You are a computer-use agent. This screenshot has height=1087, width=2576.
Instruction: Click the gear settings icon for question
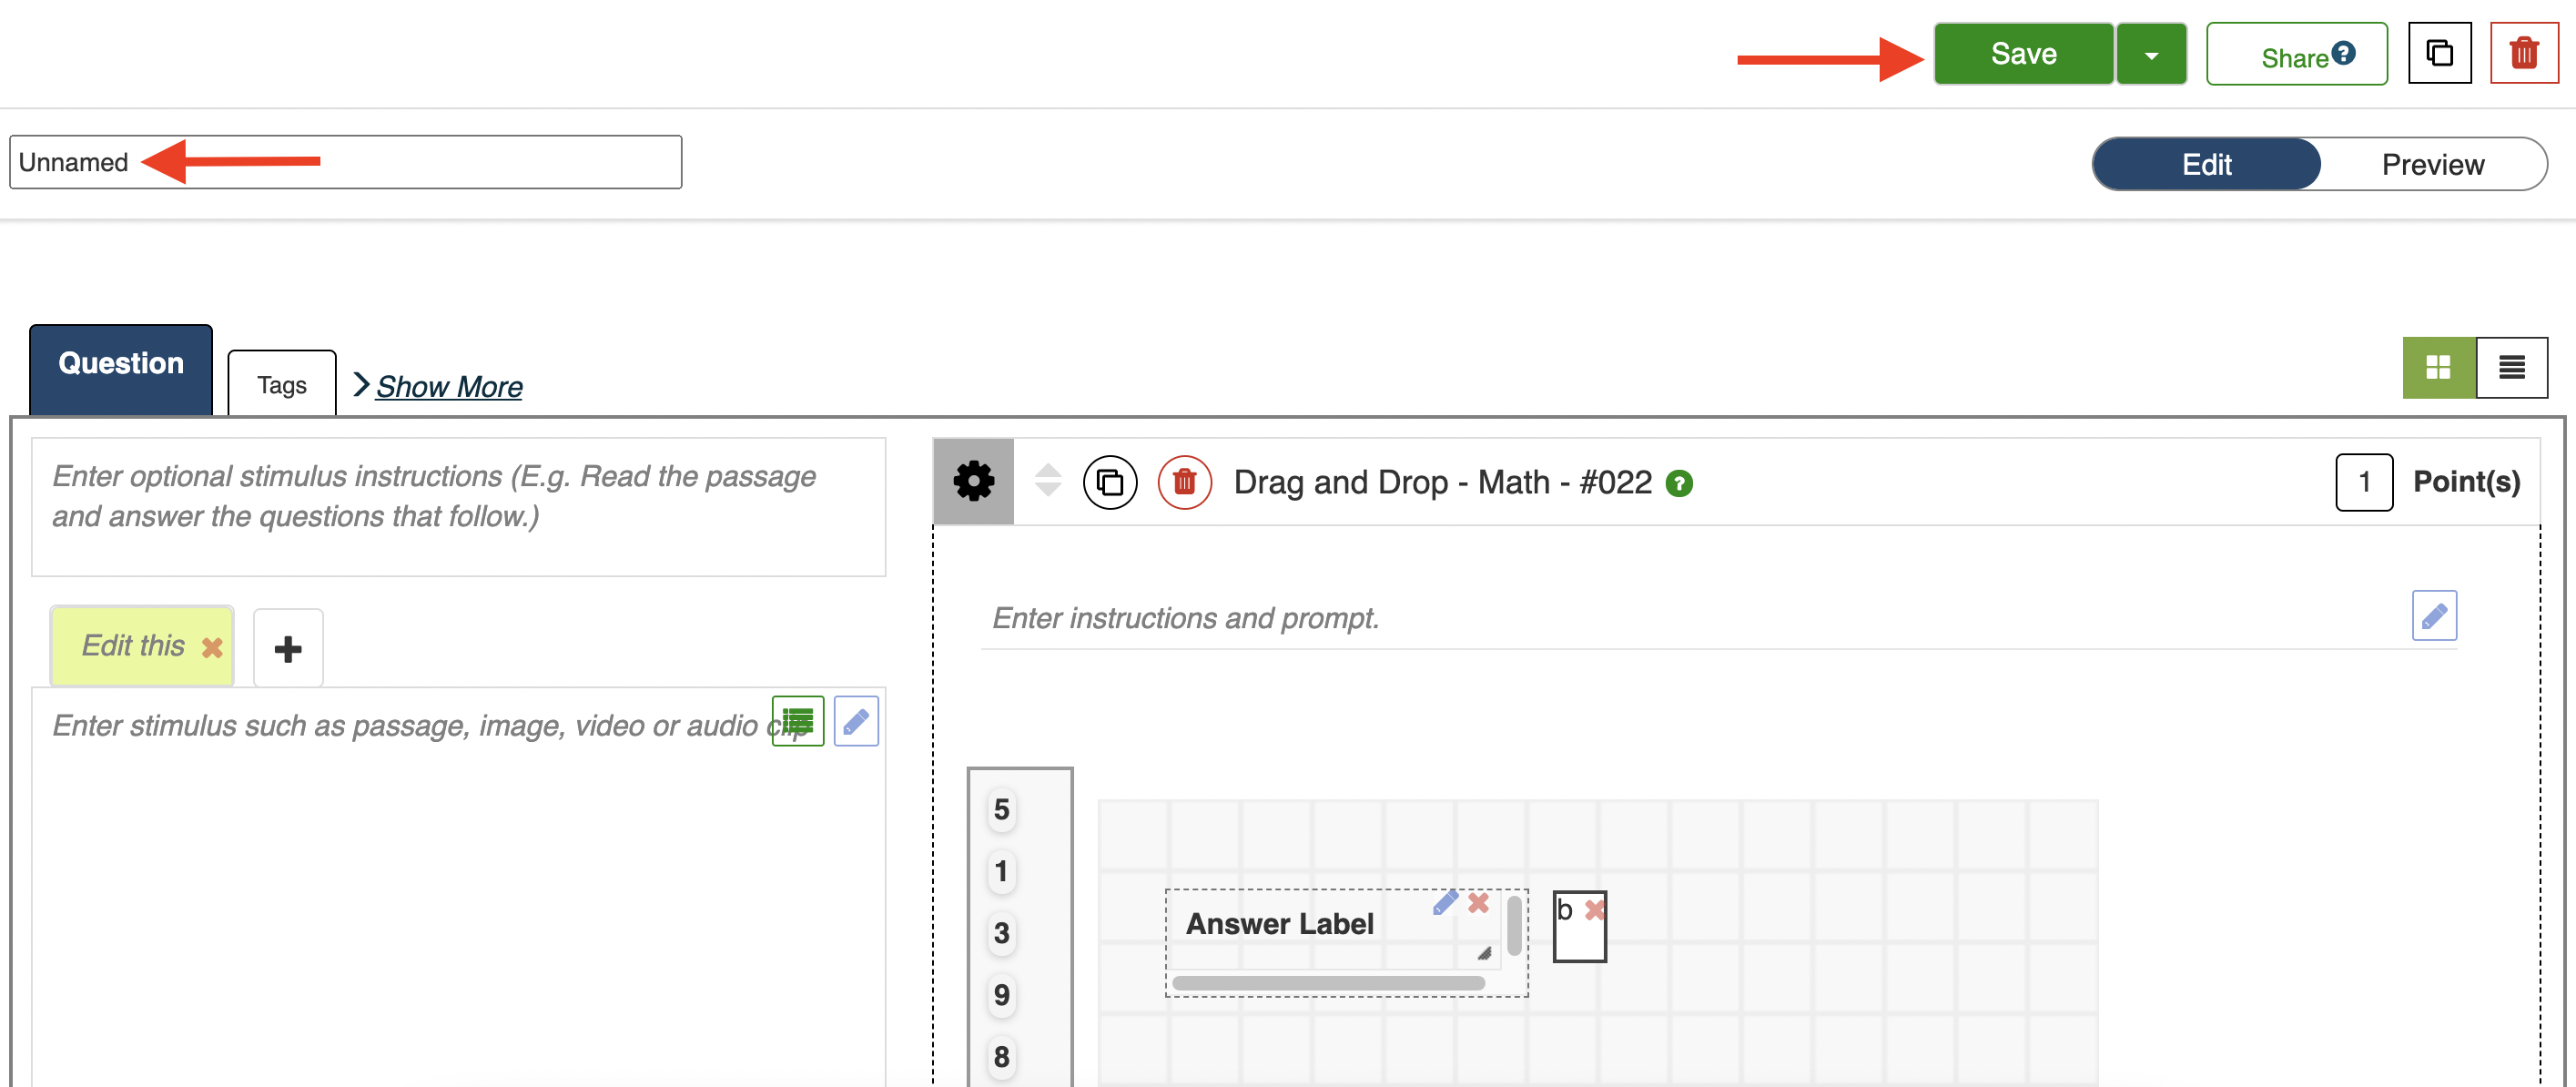click(973, 481)
